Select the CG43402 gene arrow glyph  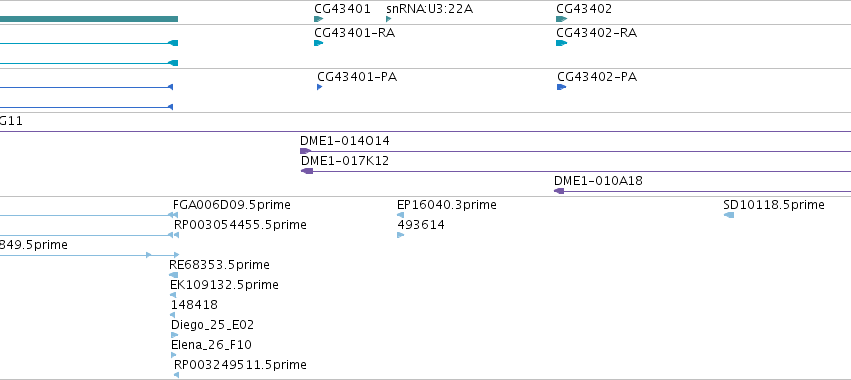point(562,19)
